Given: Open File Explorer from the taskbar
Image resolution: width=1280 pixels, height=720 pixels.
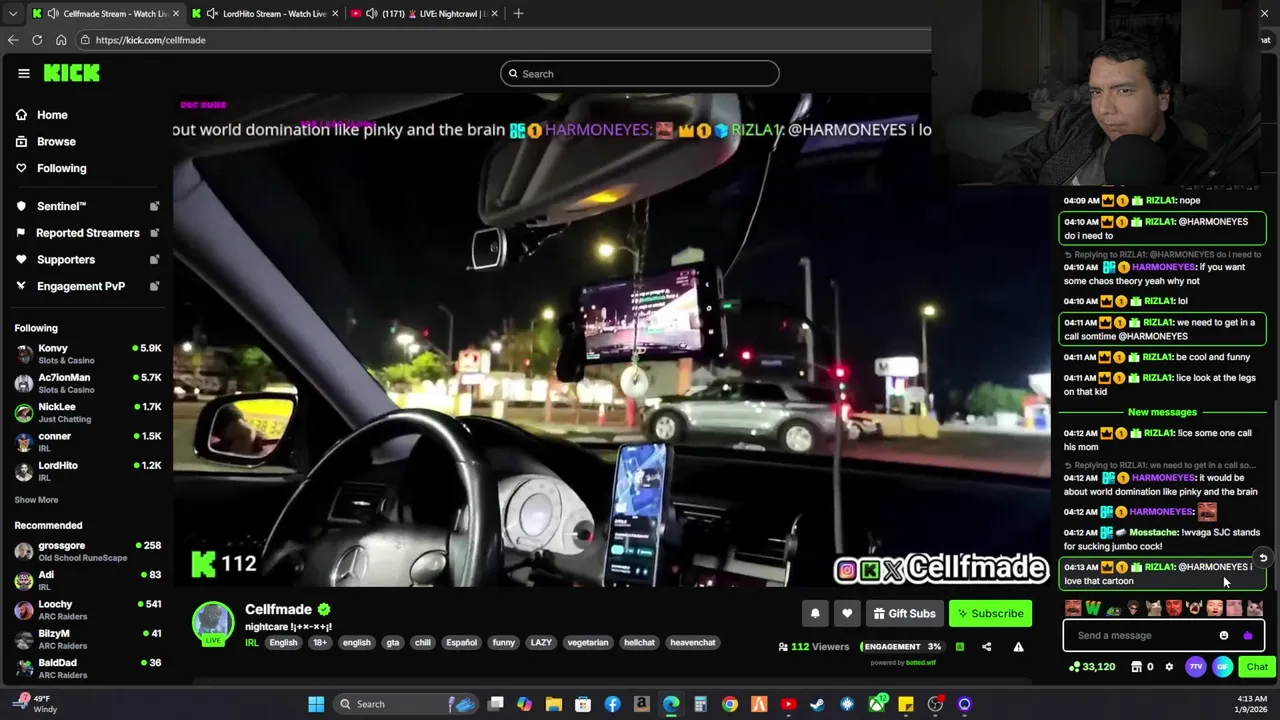Looking at the screenshot, I should pyautogui.click(x=553, y=704).
